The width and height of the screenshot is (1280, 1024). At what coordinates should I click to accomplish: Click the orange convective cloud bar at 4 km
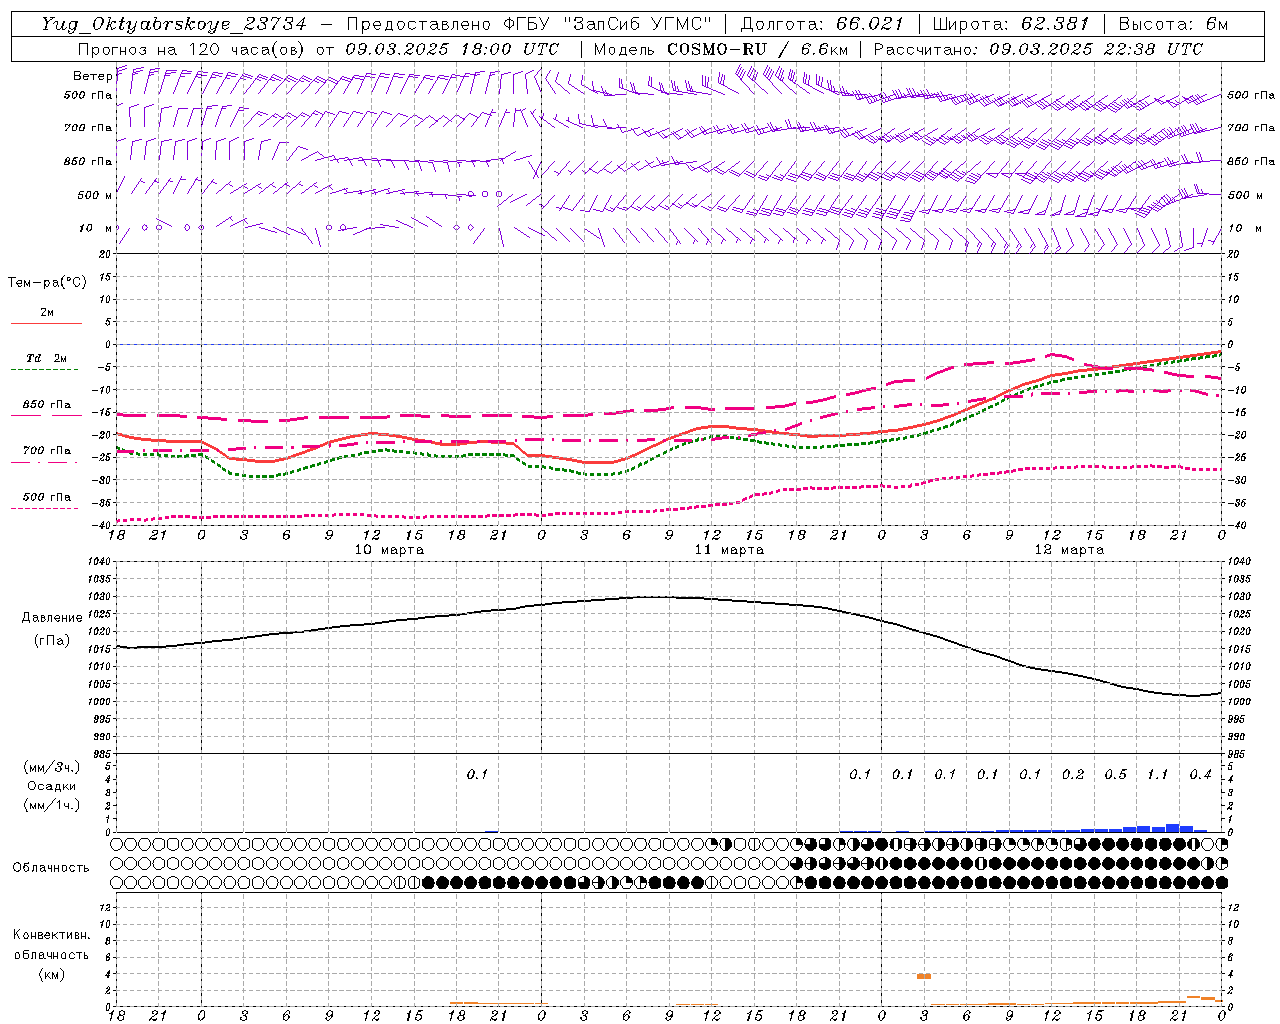click(x=924, y=976)
